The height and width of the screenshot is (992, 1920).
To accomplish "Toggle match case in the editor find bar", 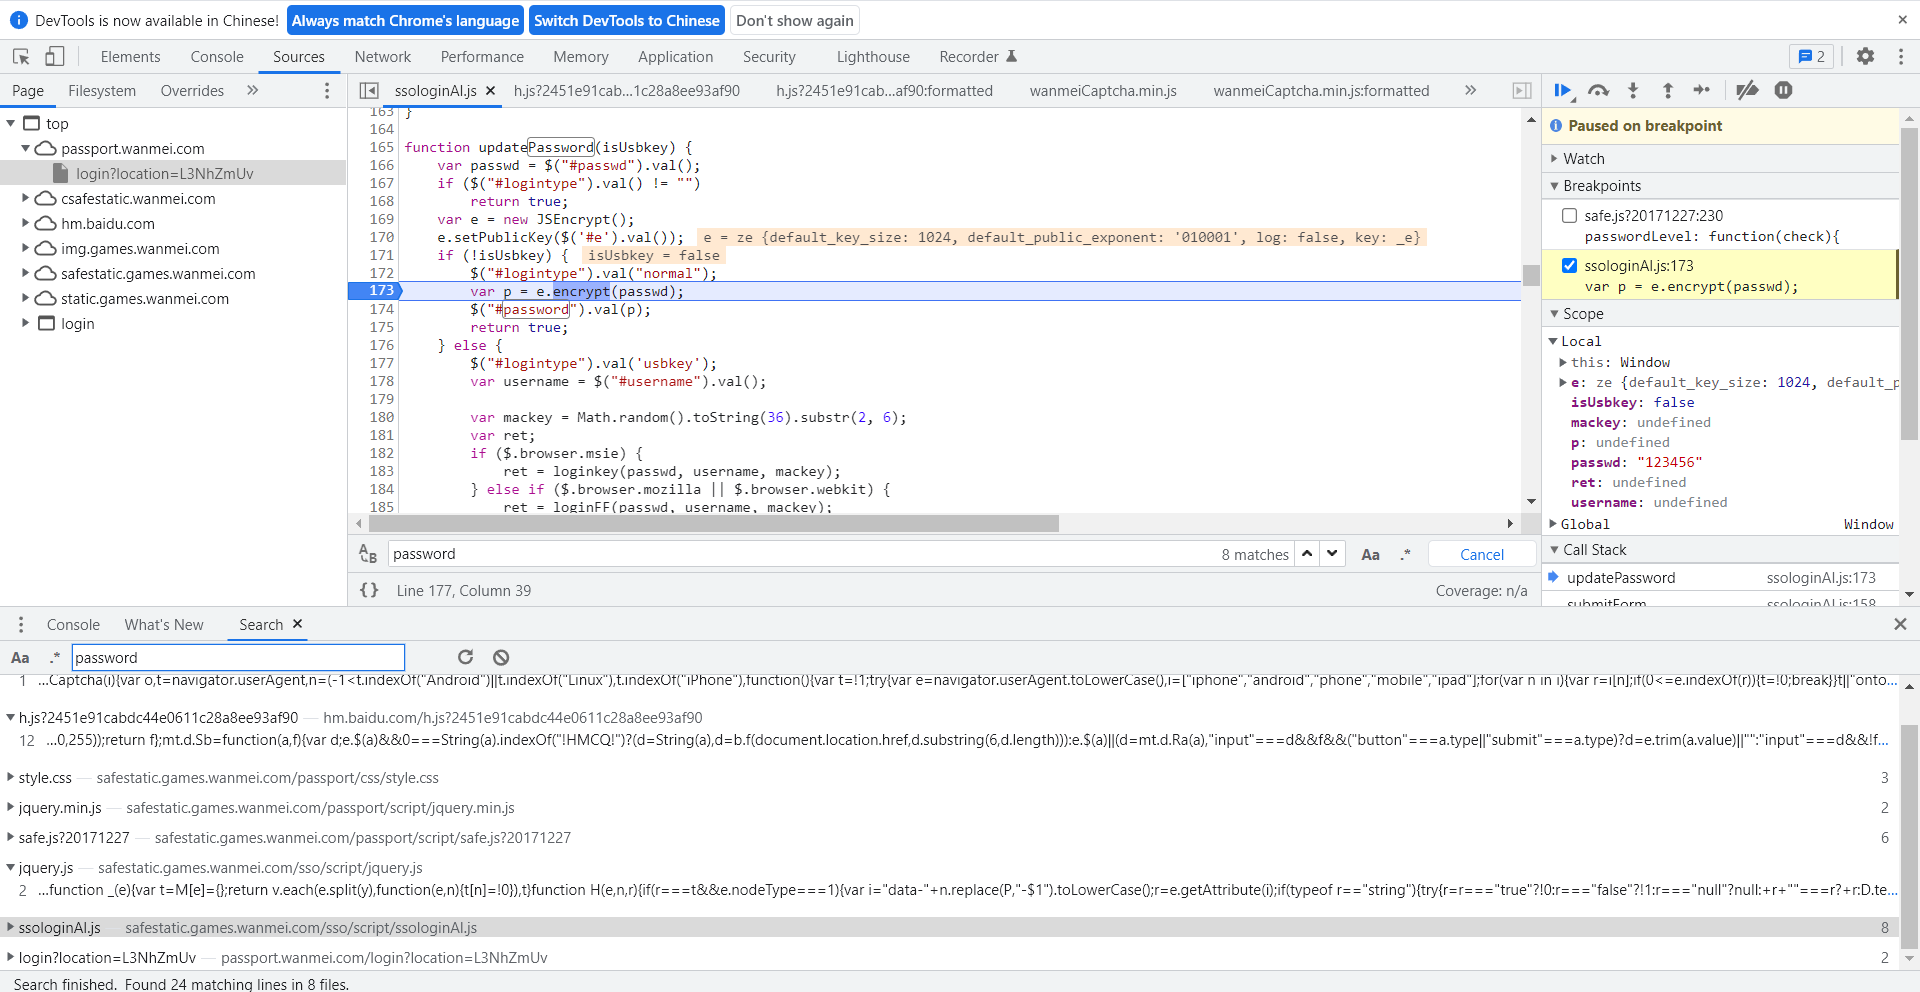I will (x=1370, y=555).
